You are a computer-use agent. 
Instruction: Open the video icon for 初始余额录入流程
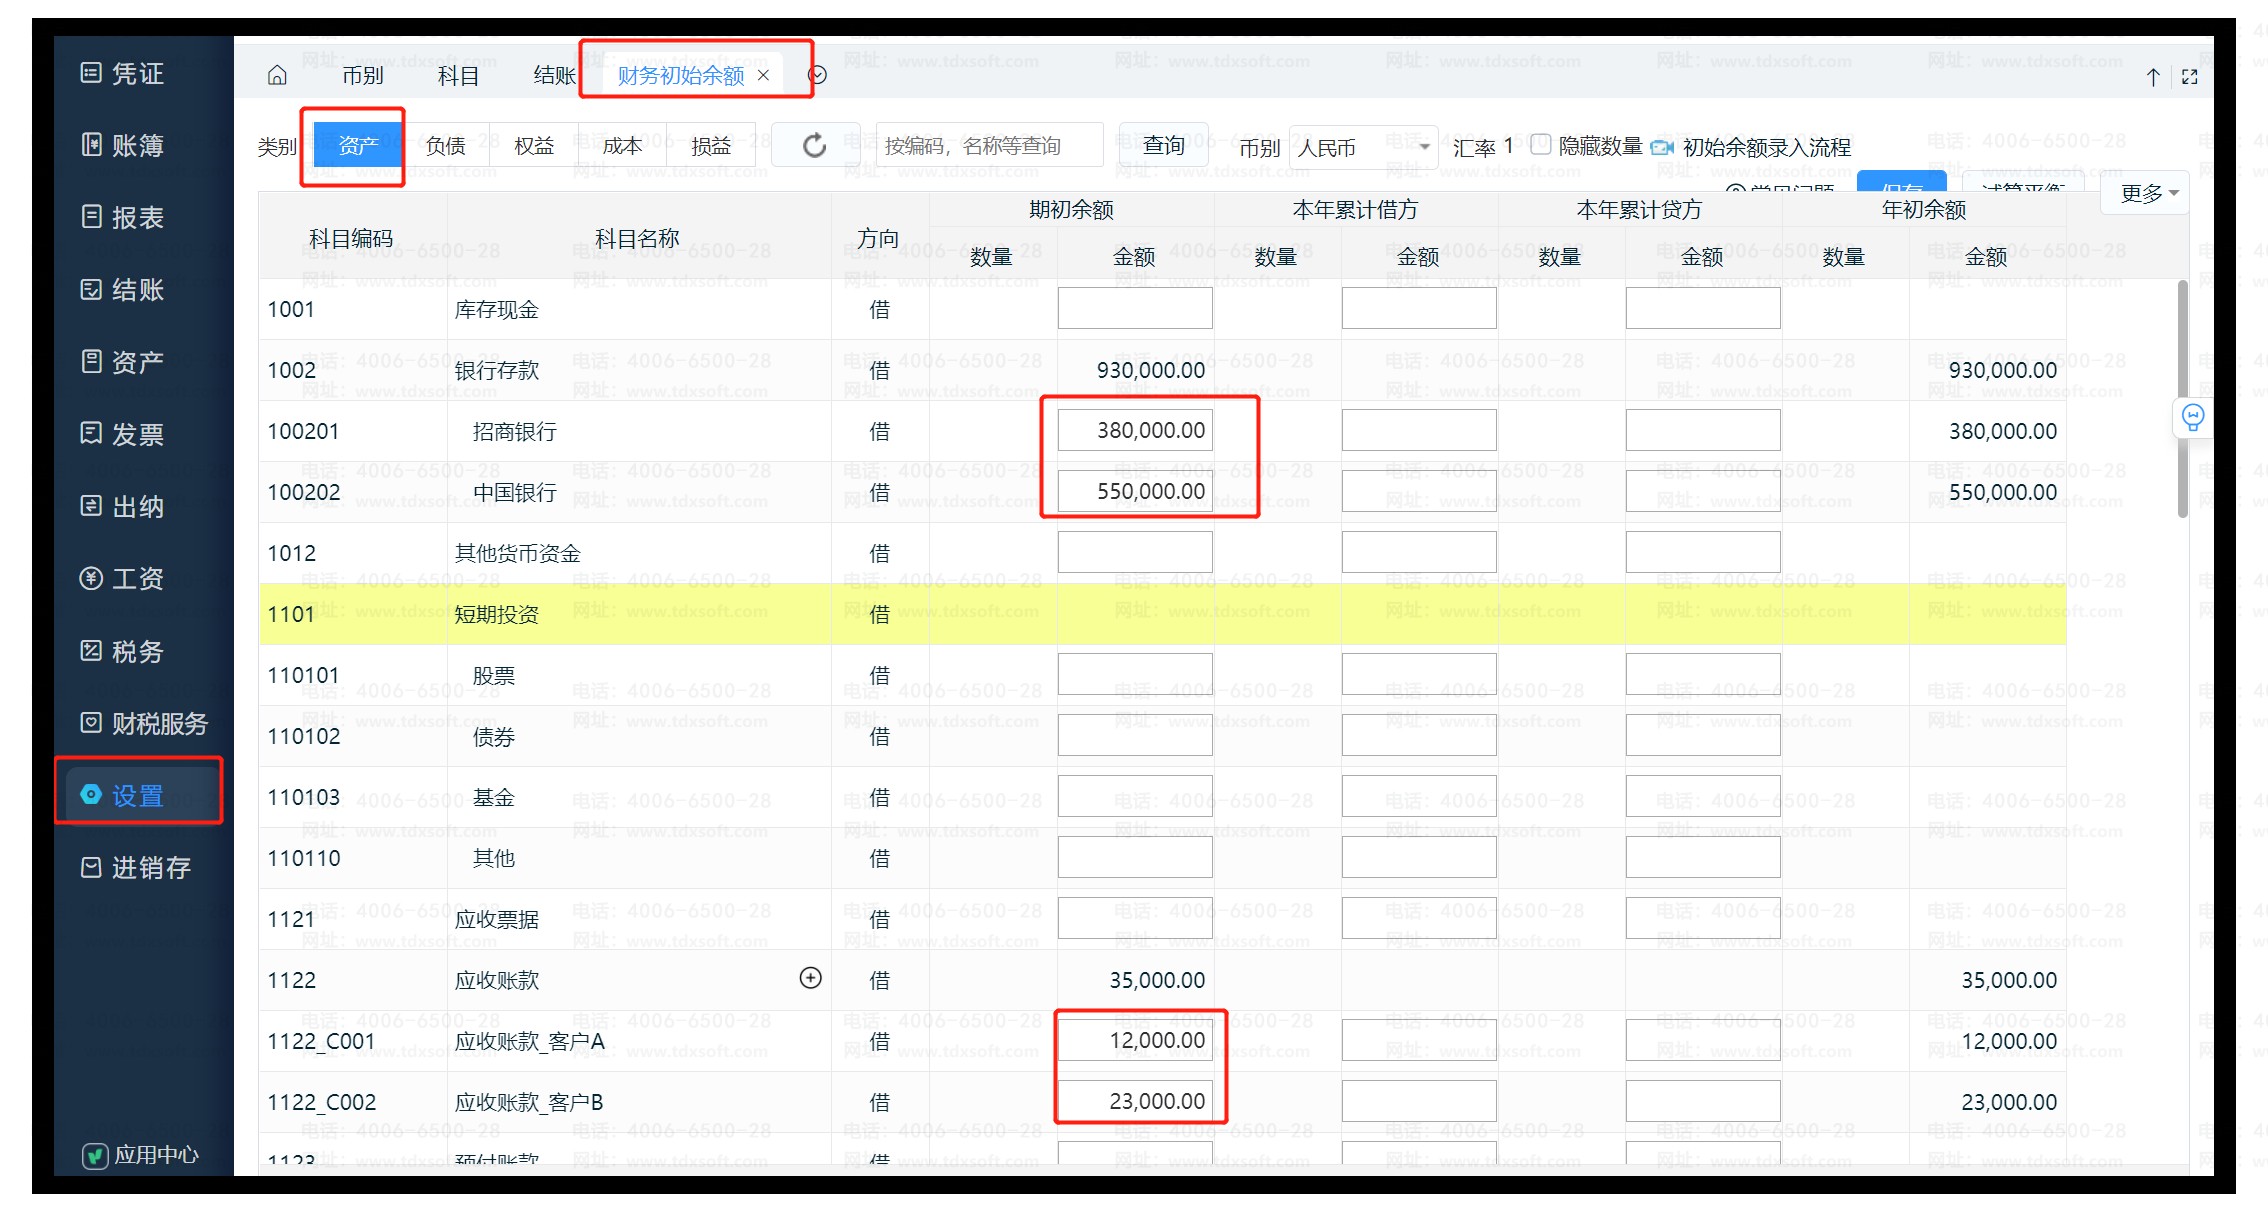pos(1661,147)
